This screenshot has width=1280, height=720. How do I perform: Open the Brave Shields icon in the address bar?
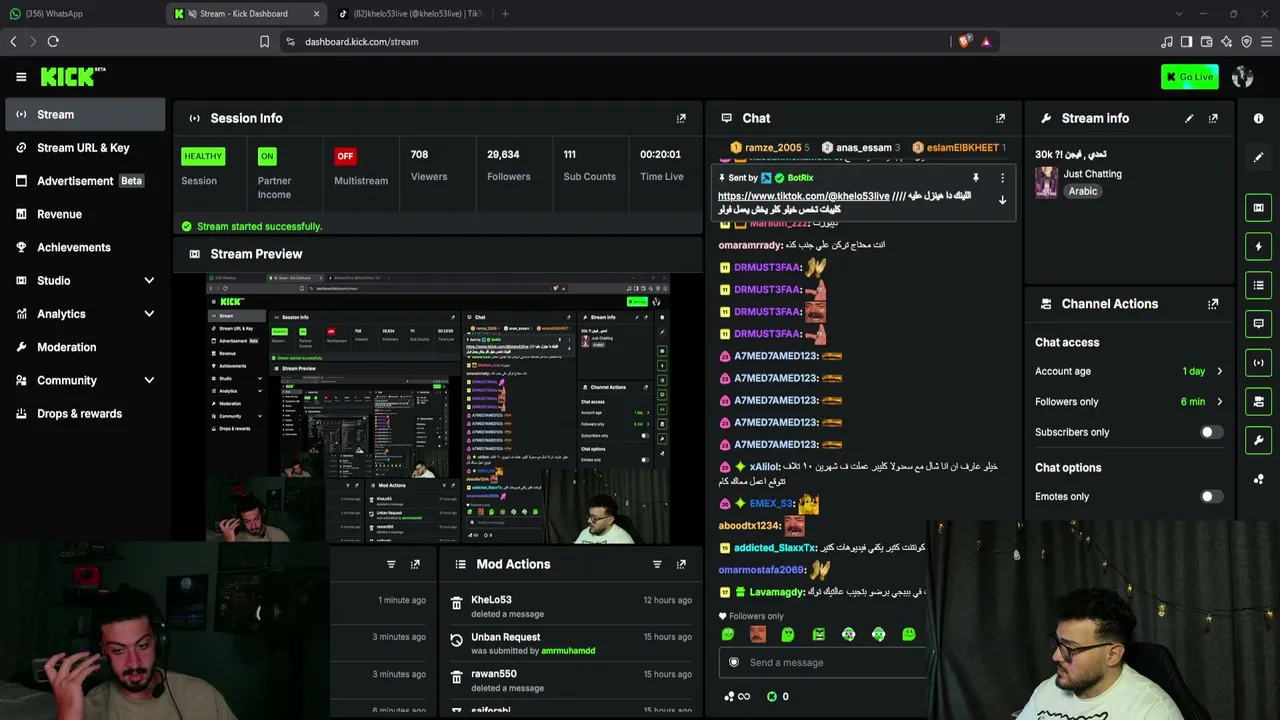[964, 42]
